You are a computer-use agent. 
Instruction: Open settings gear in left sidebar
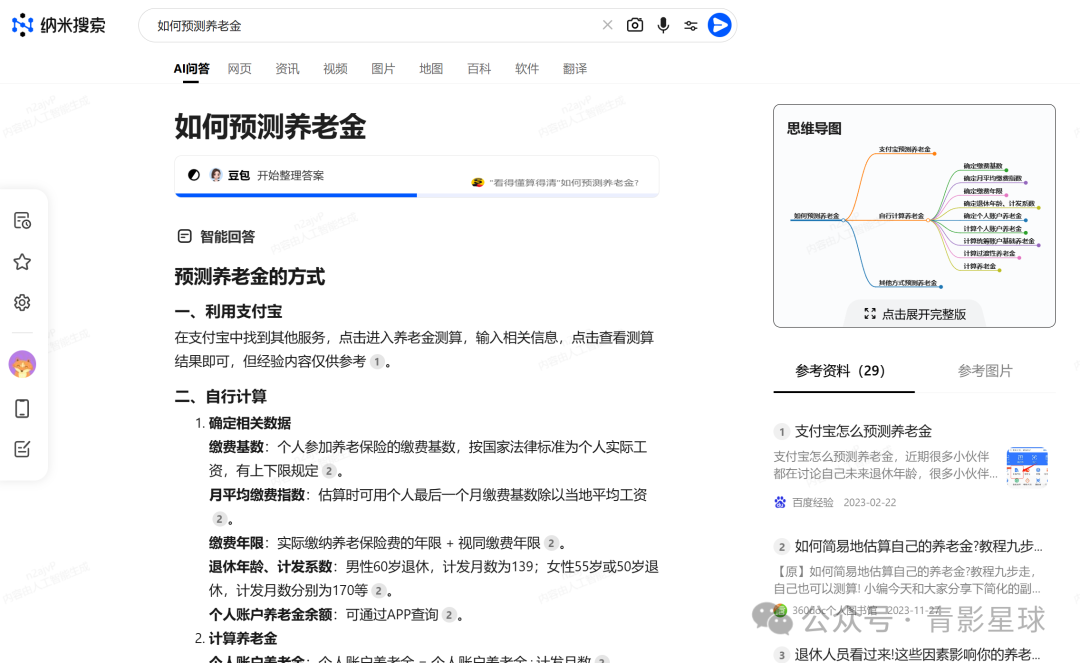click(x=22, y=302)
